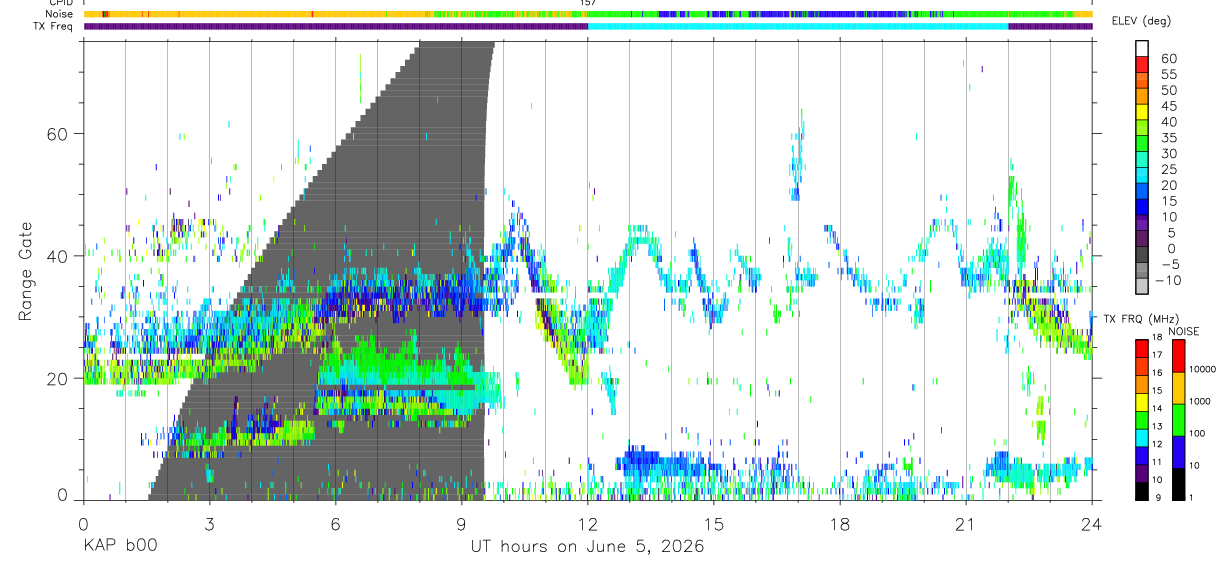Click the 'UT hours on June 5, 2026' axis title
1228x567 pixels.
coord(587,546)
